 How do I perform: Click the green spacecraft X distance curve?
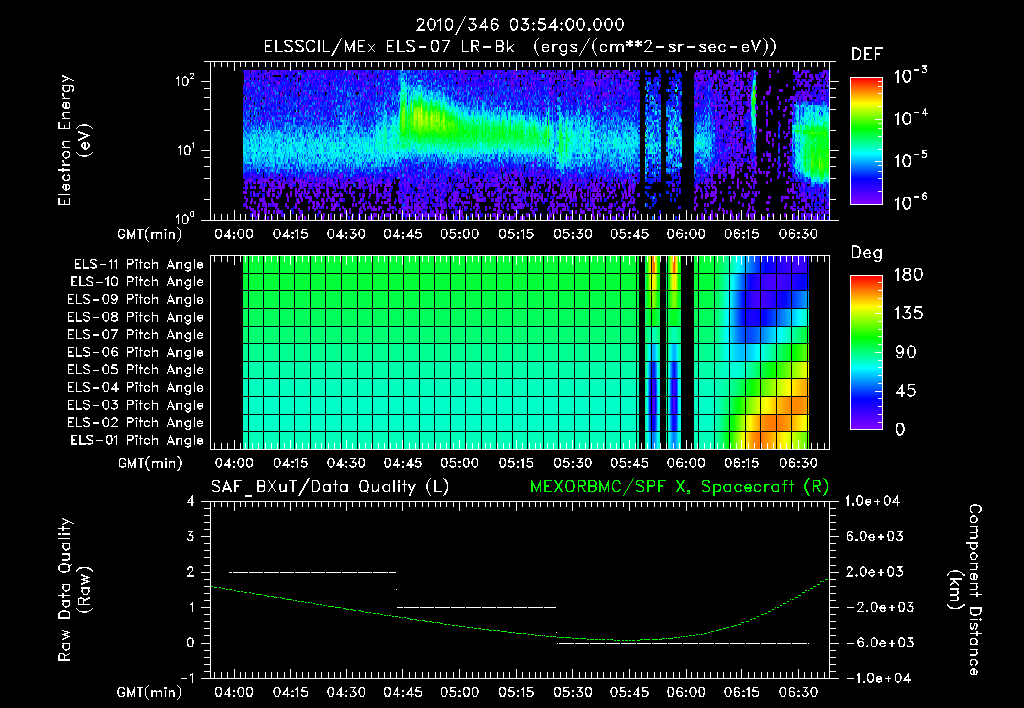click(x=520, y=632)
